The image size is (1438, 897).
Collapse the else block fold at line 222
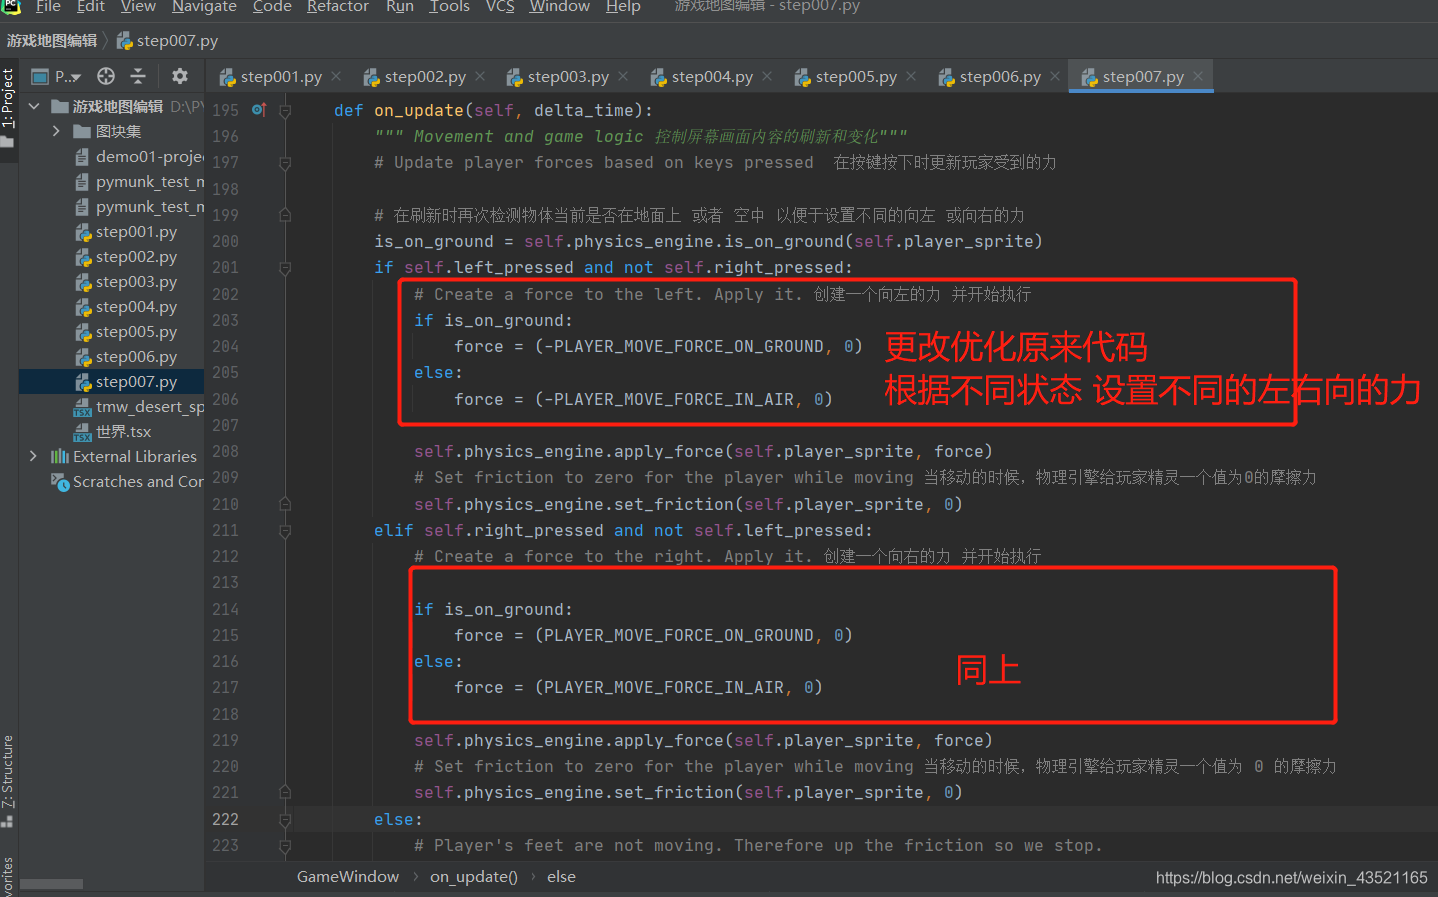[x=285, y=820]
